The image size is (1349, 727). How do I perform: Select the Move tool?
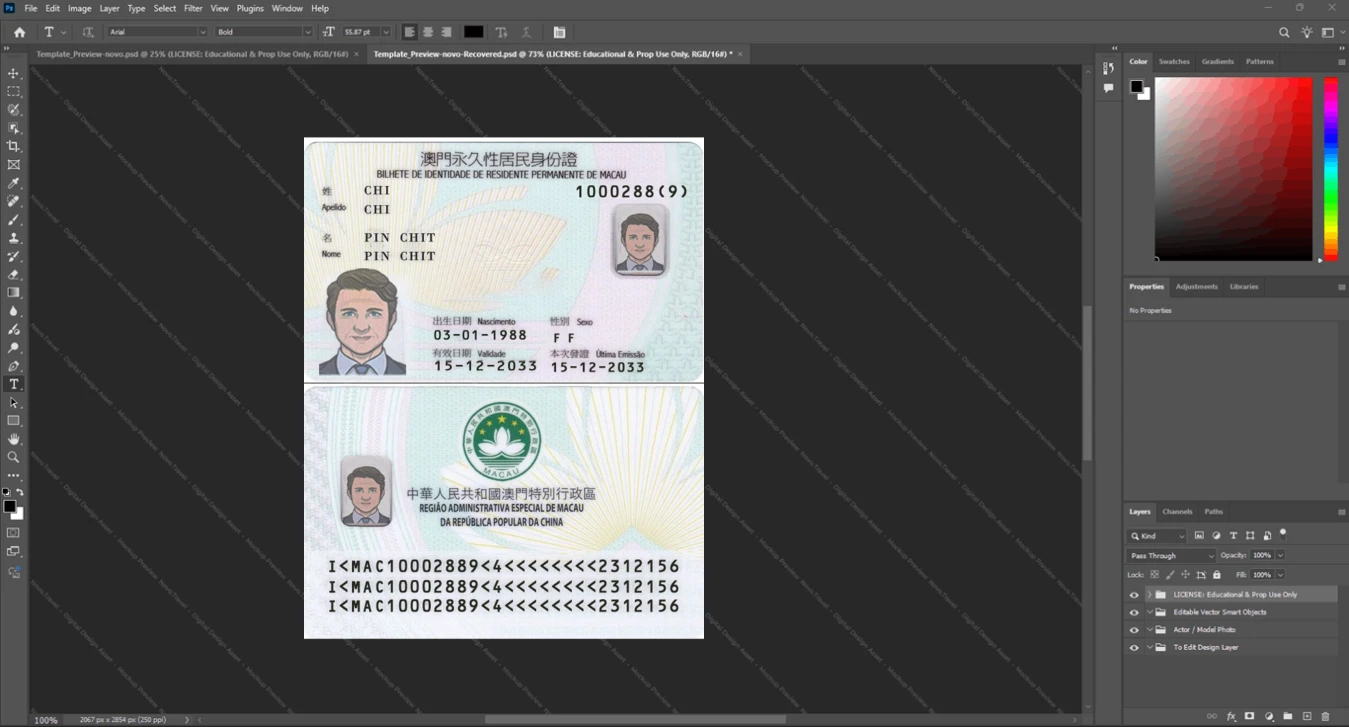pyautogui.click(x=13, y=73)
